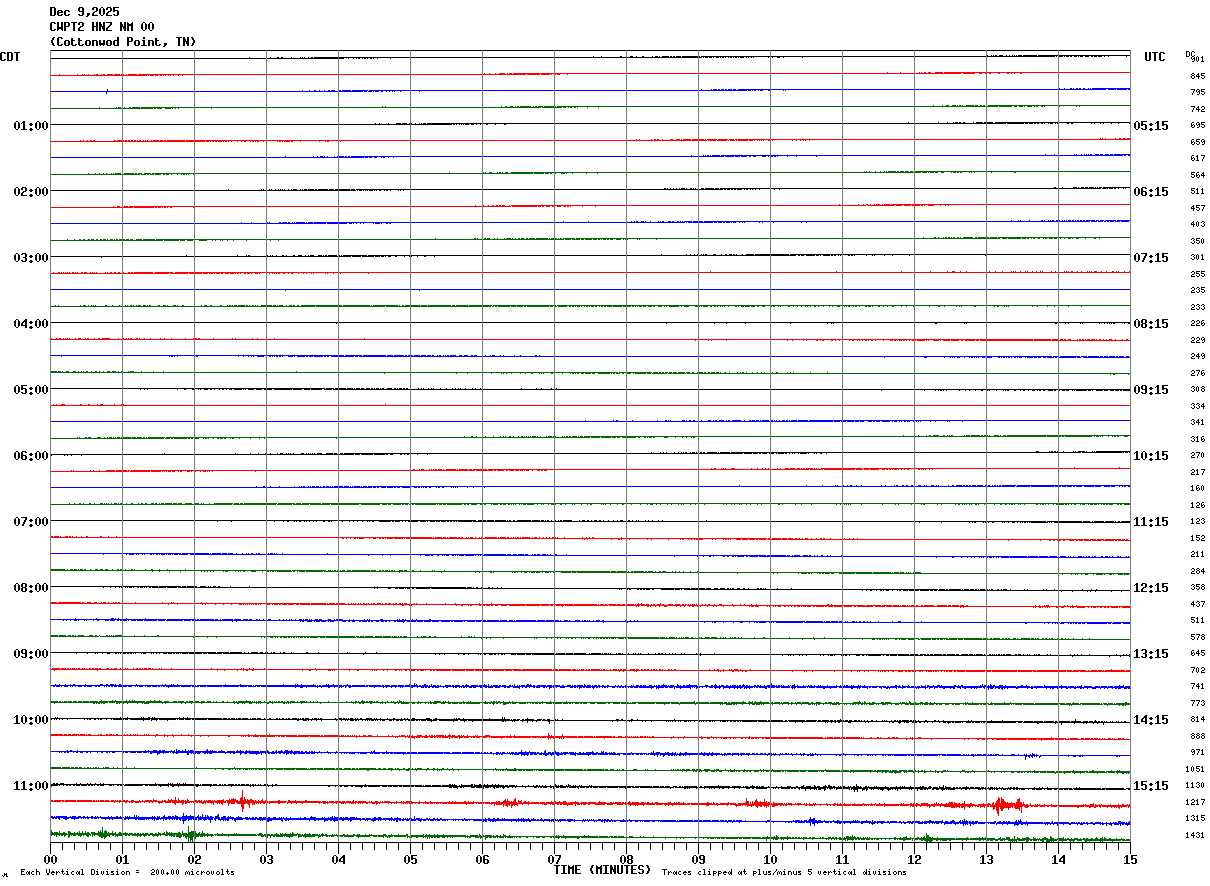This screenshot has height=886, width=1210.
Task: Click the 'CWPT2 HNZ NM 00' station line
Action: [x=102, y=27]
